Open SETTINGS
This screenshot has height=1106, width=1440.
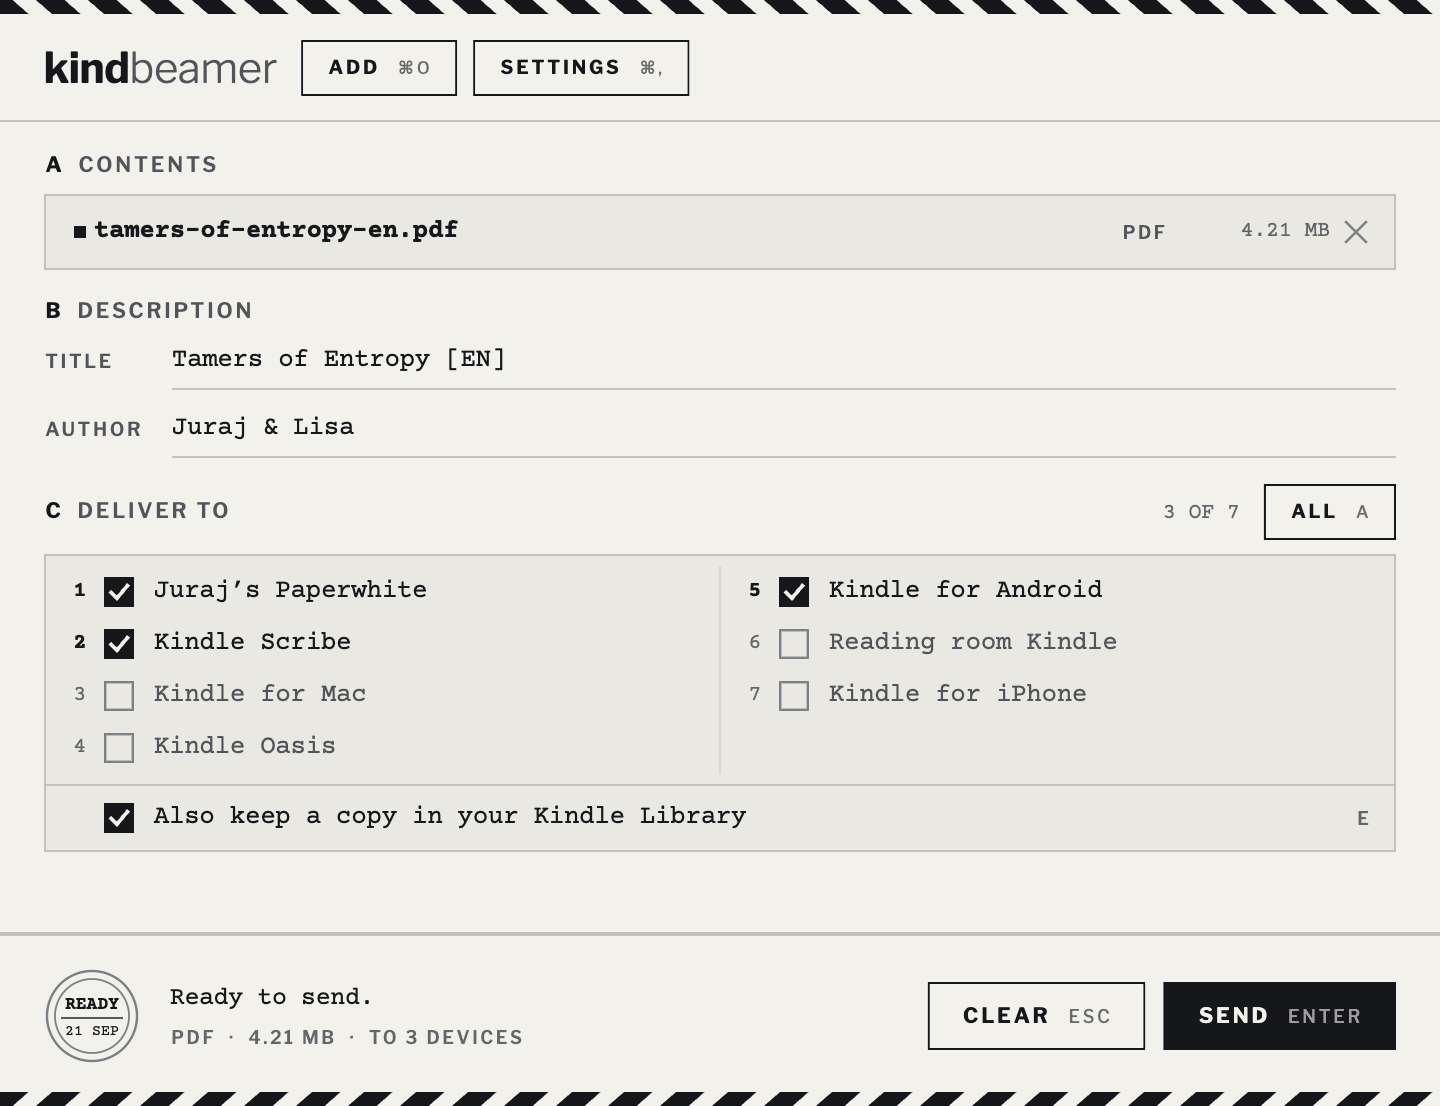(581, 68)
